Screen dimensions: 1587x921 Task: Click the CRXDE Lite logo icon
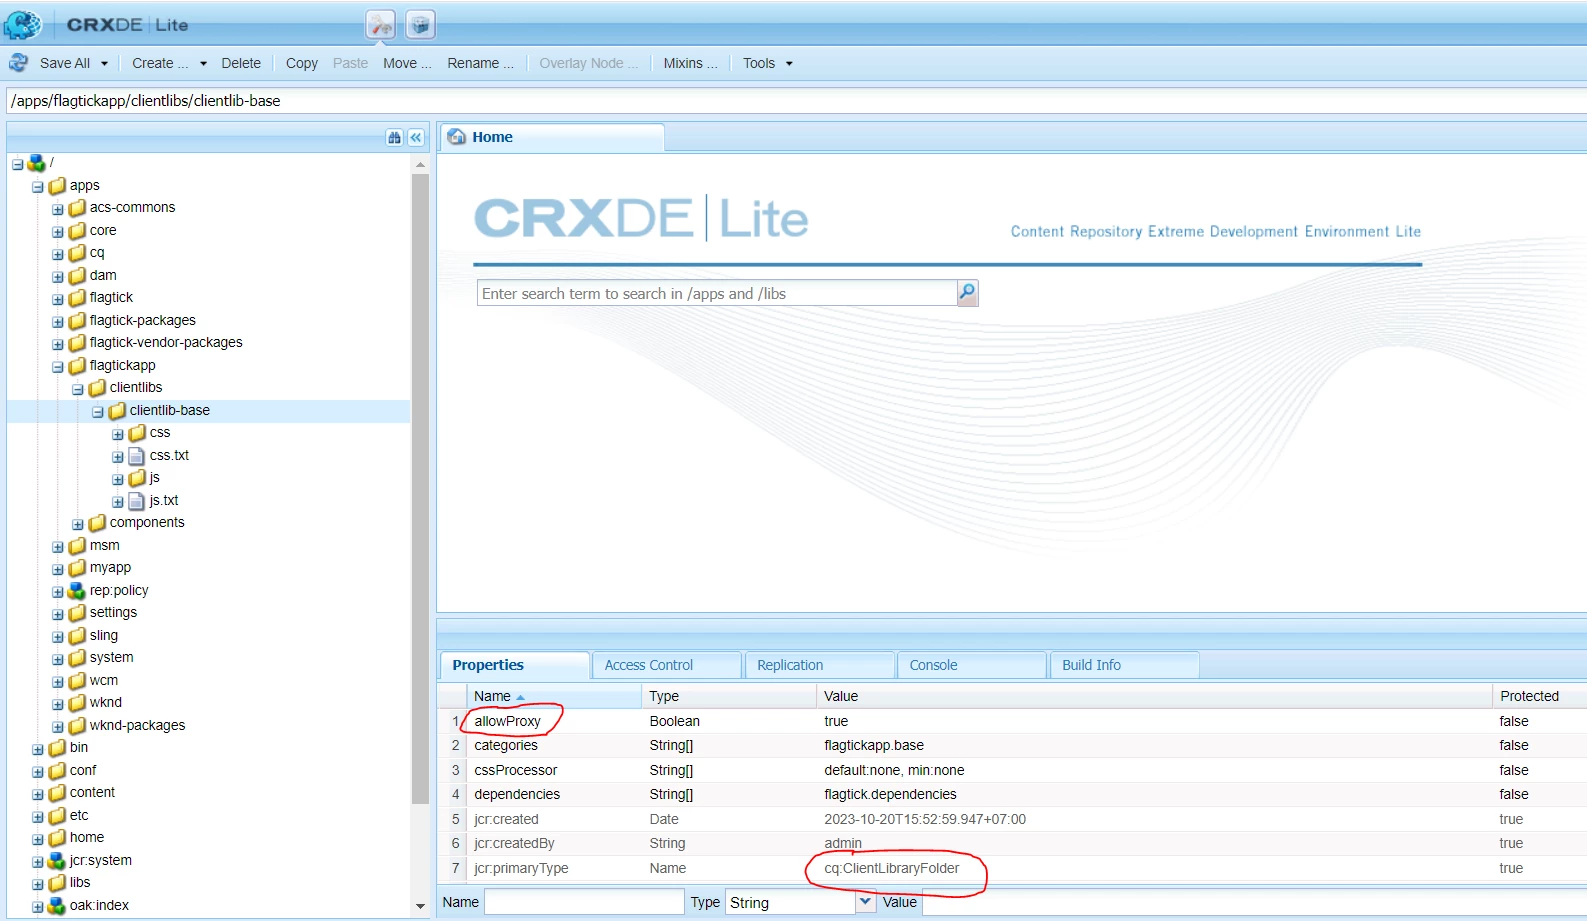[x=23, y=24]
